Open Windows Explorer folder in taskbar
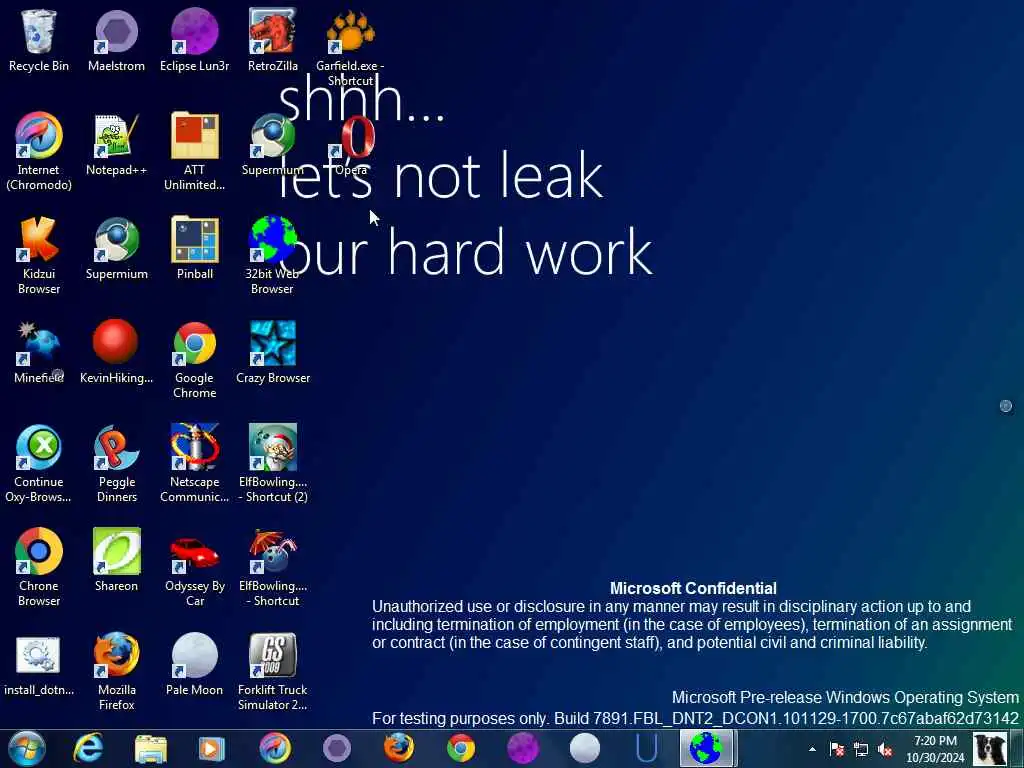 click(x=151, y=748)
